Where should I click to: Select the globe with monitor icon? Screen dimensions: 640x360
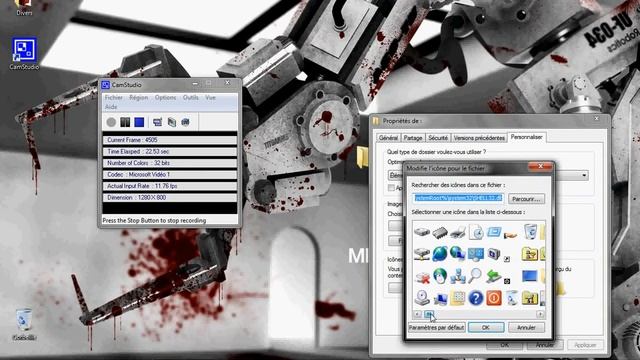pyautogui.click(x=458, y=254)
